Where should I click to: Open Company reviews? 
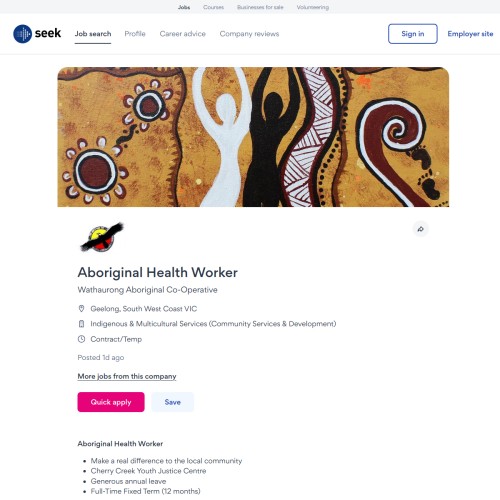(x=249, y=34)
